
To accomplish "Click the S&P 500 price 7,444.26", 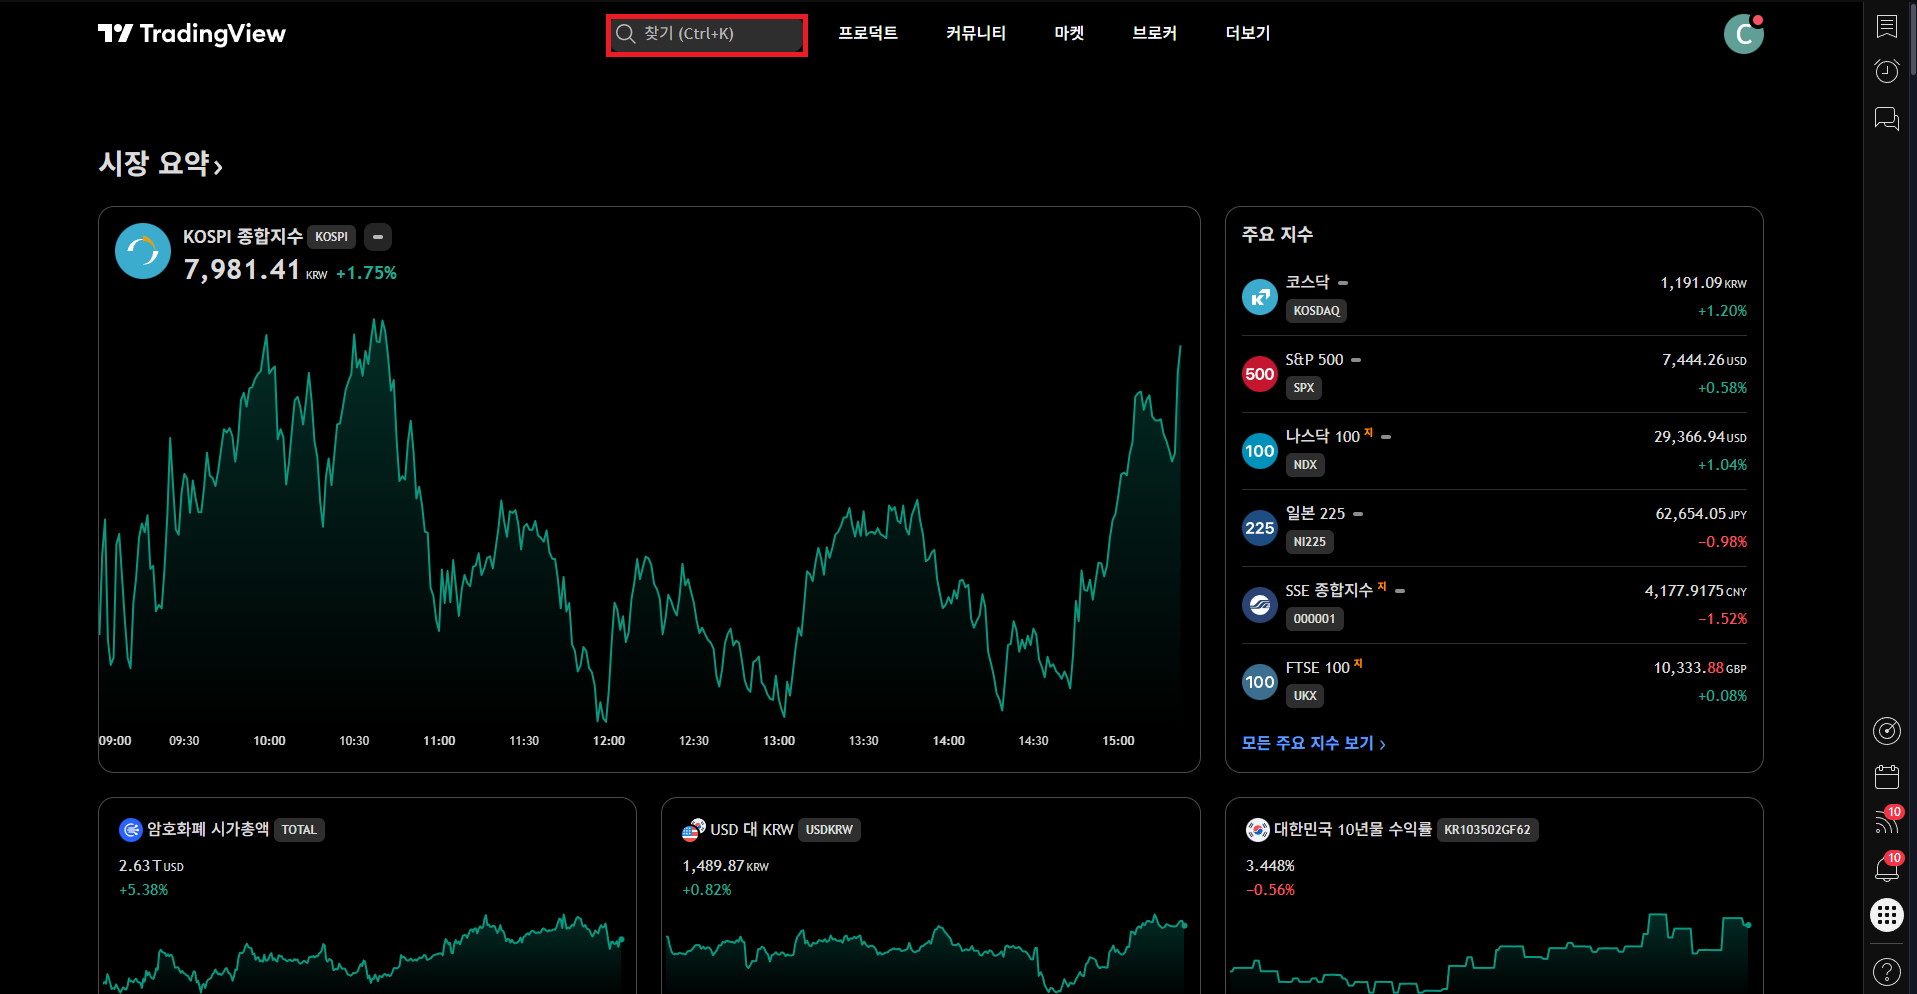I will pyautogui.click(x=1693, y=360).
